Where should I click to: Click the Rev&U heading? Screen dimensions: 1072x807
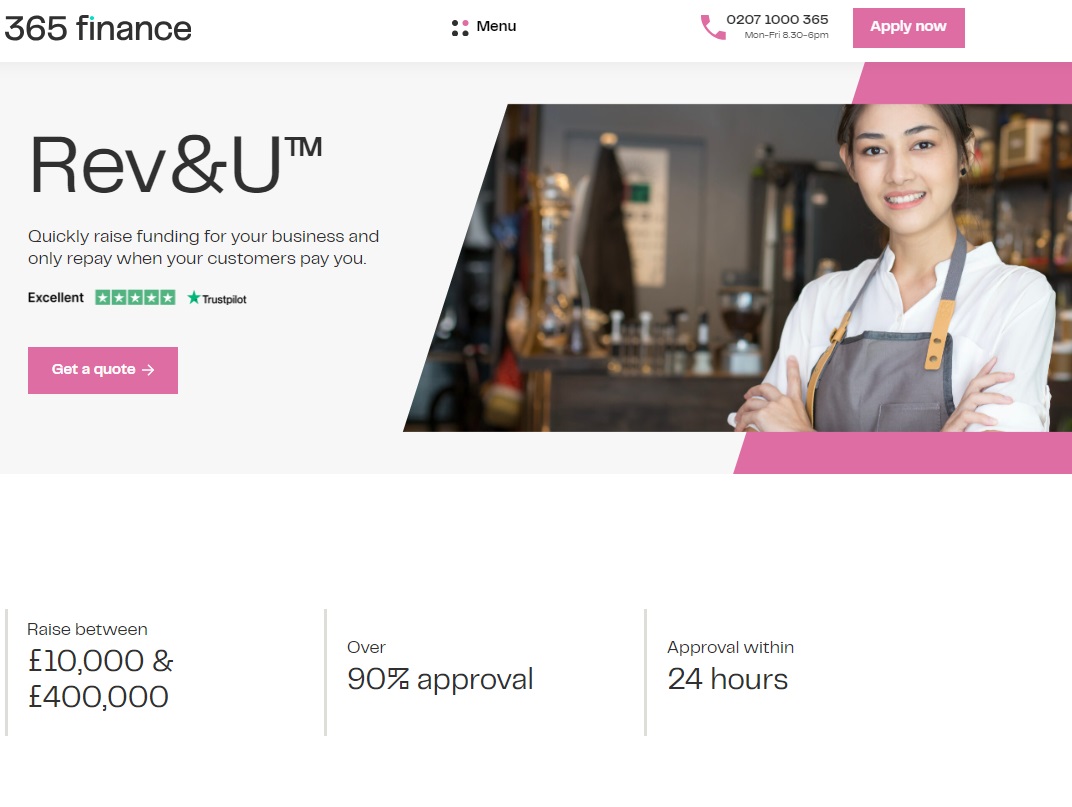coord(175,166)
